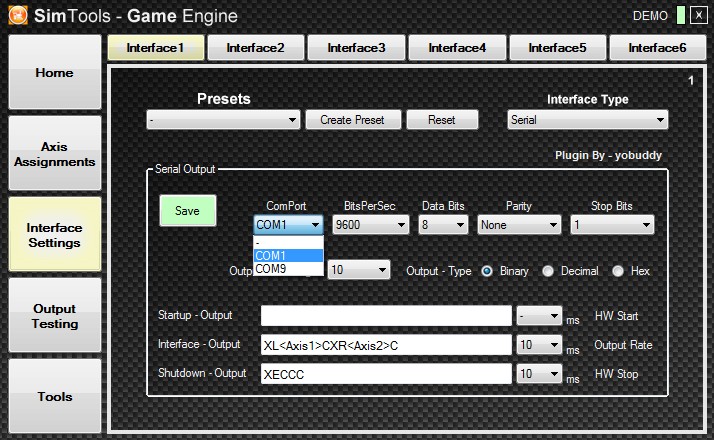Select Decimal output type
Image resolution: width=714 pixels, height=440 pixels.
[548, 271]
